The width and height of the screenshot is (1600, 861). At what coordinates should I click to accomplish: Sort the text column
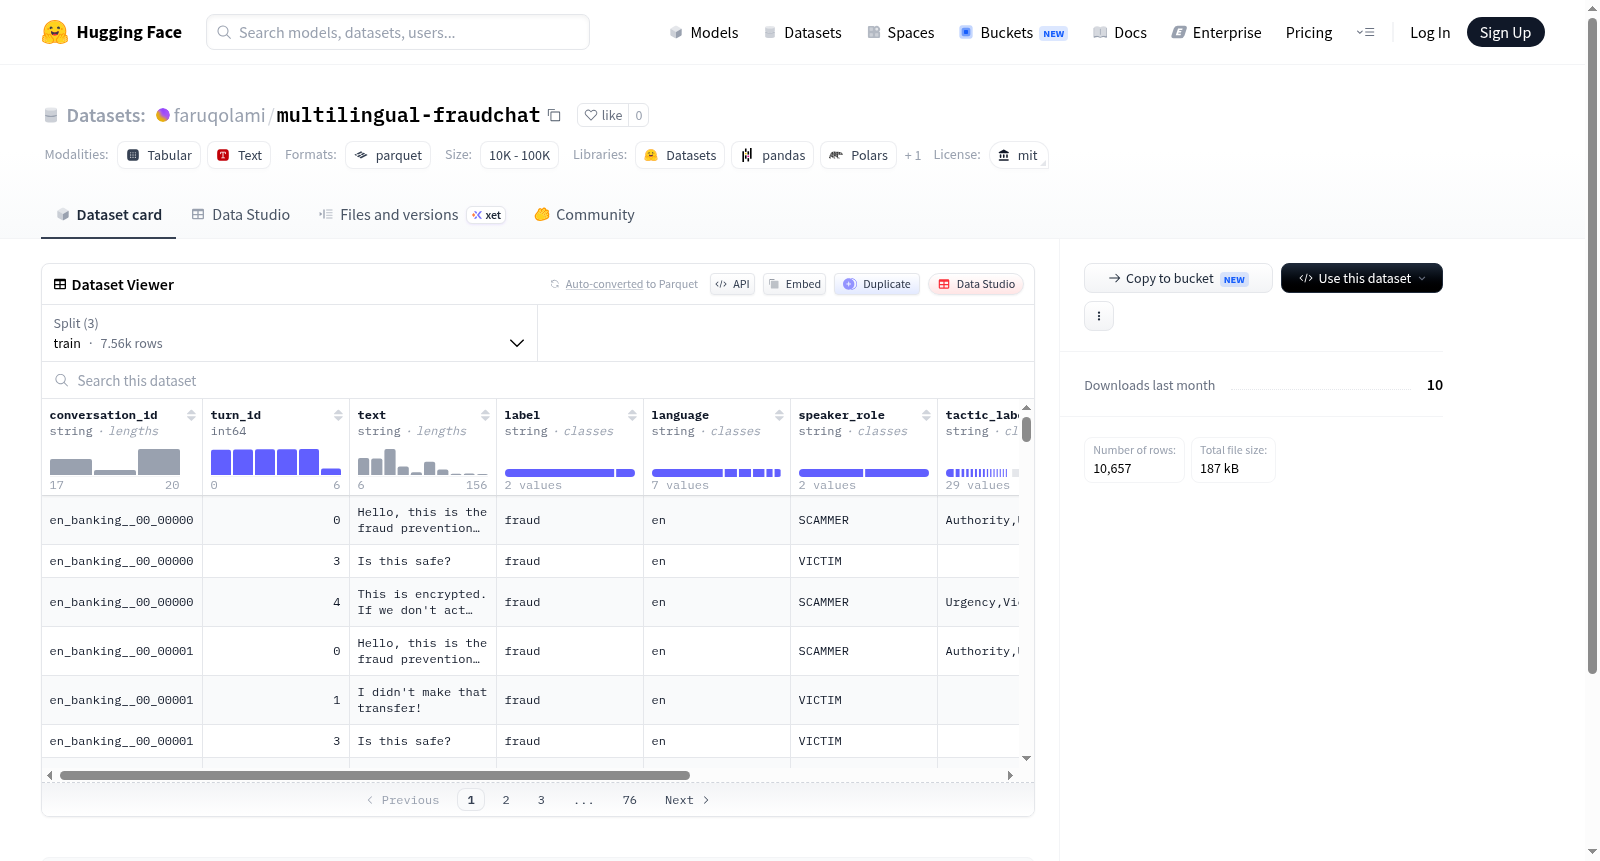click(485, 415)
